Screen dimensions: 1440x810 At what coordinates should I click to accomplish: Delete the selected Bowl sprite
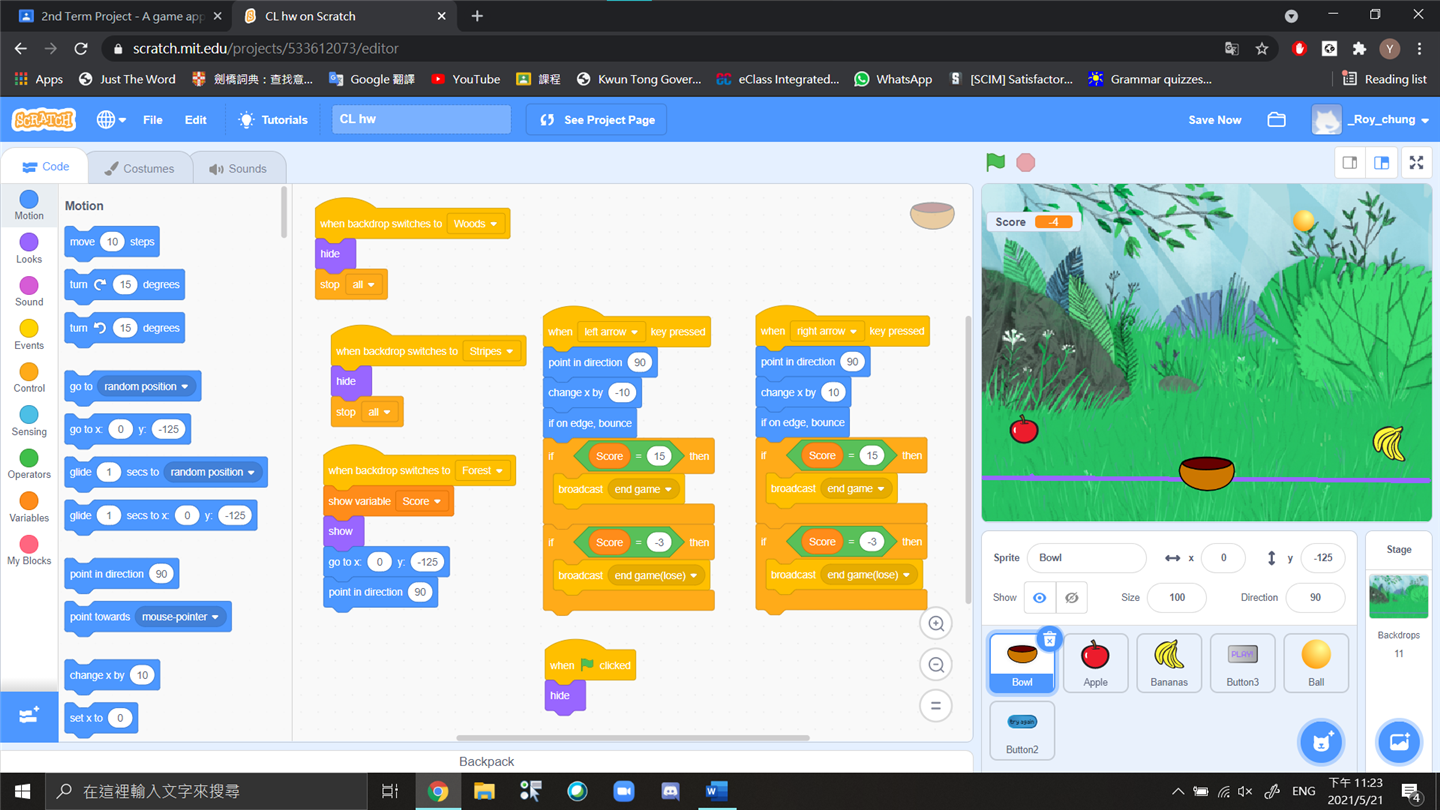(x=1049, y=639)
